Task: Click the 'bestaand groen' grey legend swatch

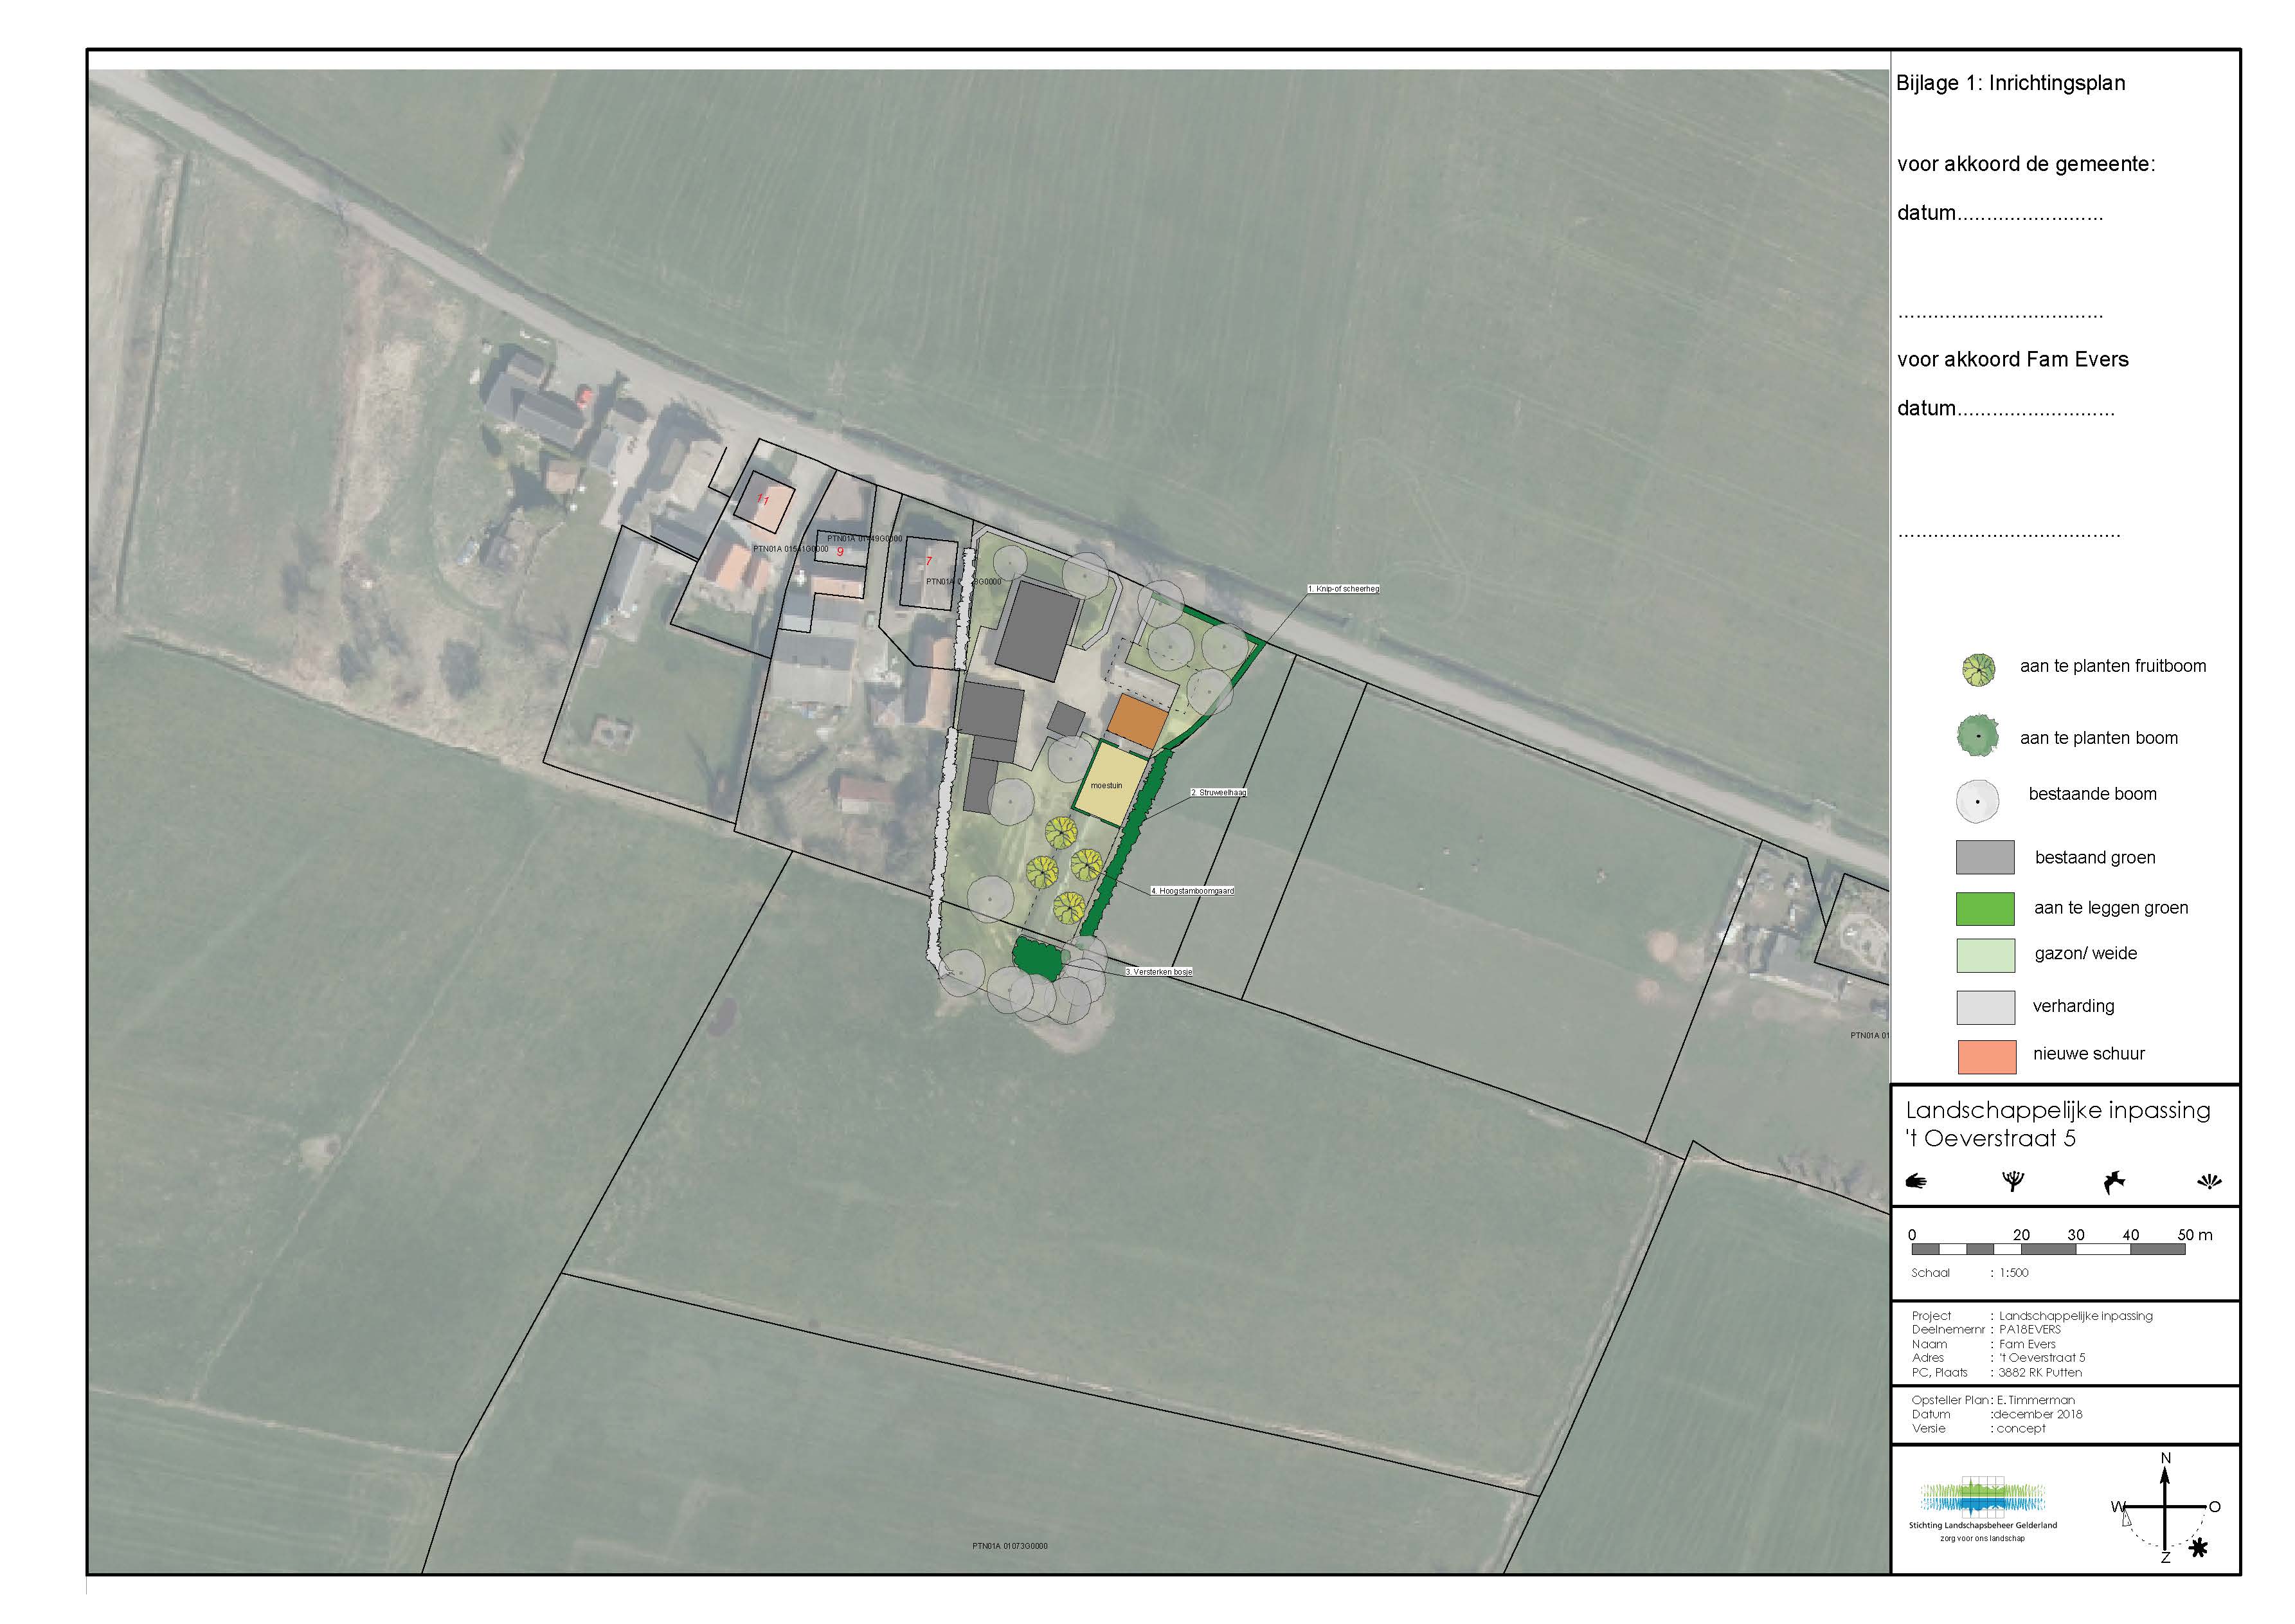Action: click(1984, 857)
